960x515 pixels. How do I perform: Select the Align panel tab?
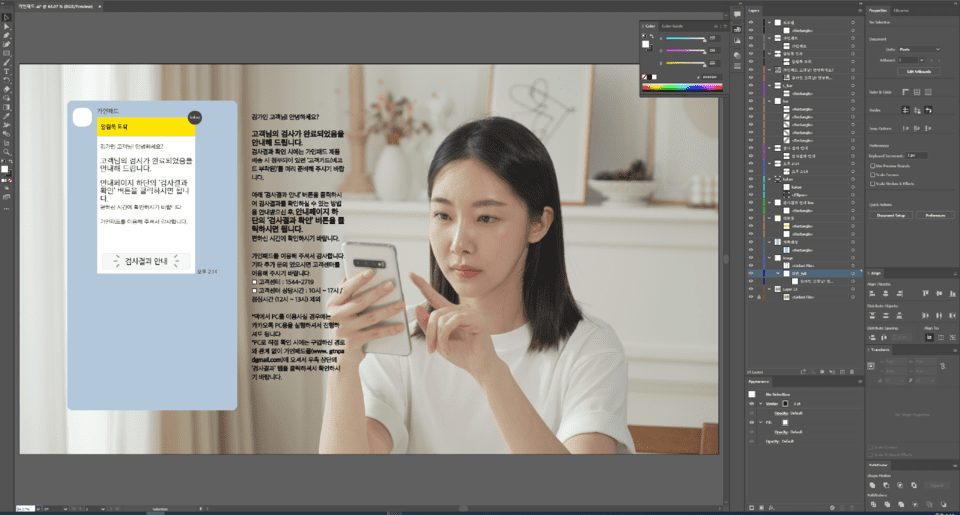(876, 273)
